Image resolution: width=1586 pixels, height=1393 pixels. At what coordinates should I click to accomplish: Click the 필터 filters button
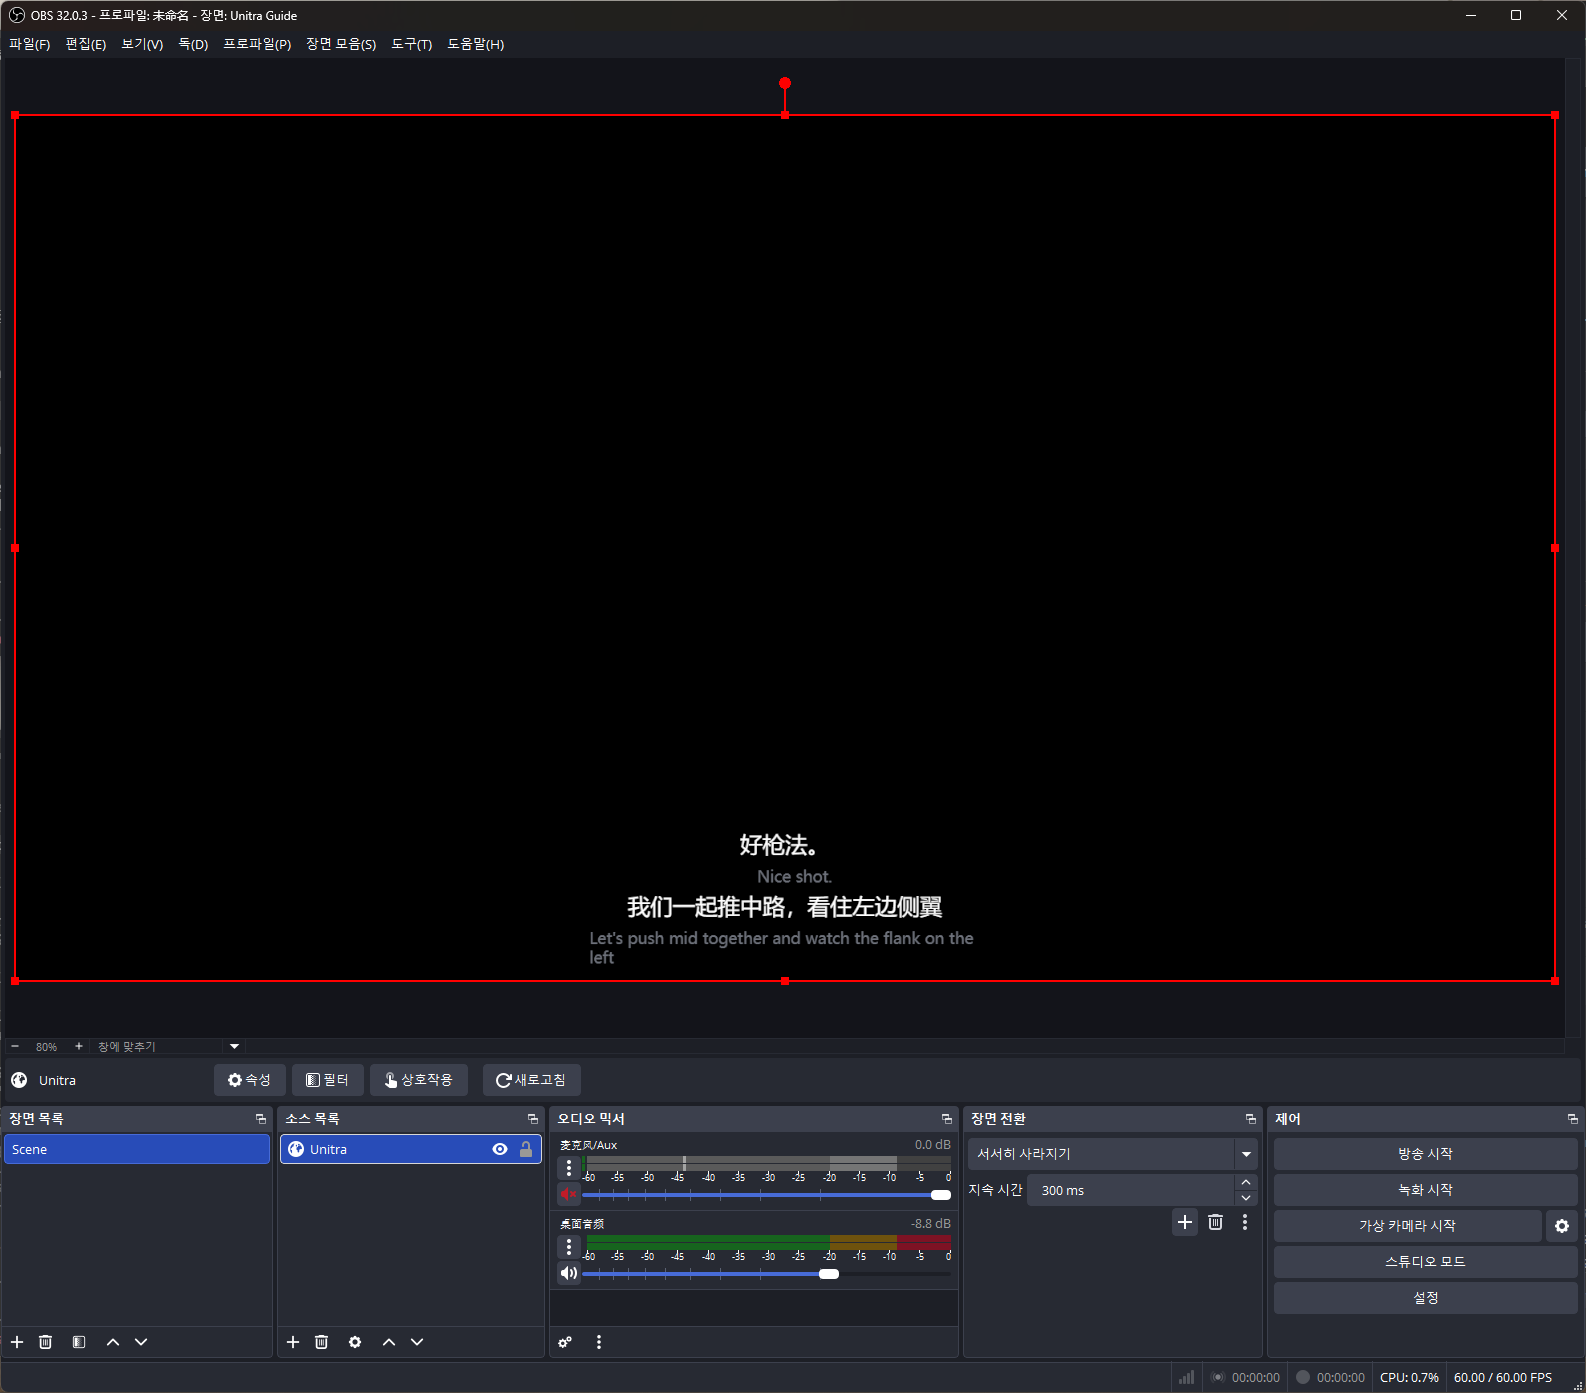point(328,1080)
